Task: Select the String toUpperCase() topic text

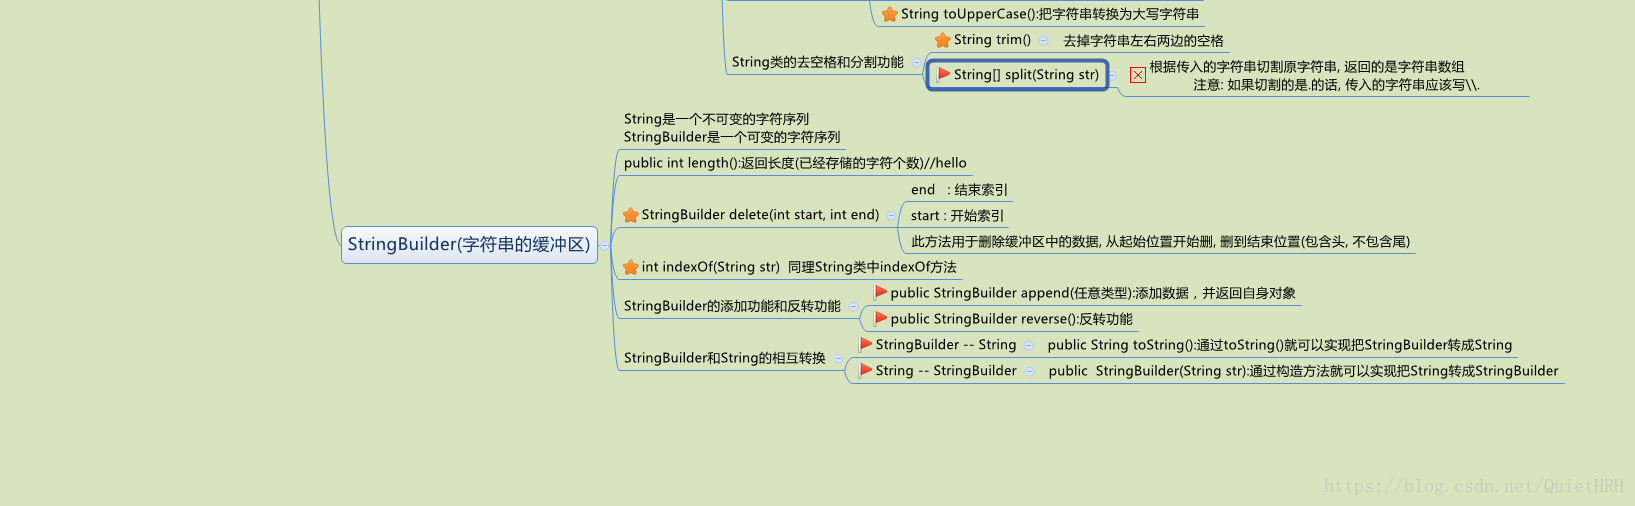Action: 1050,14
